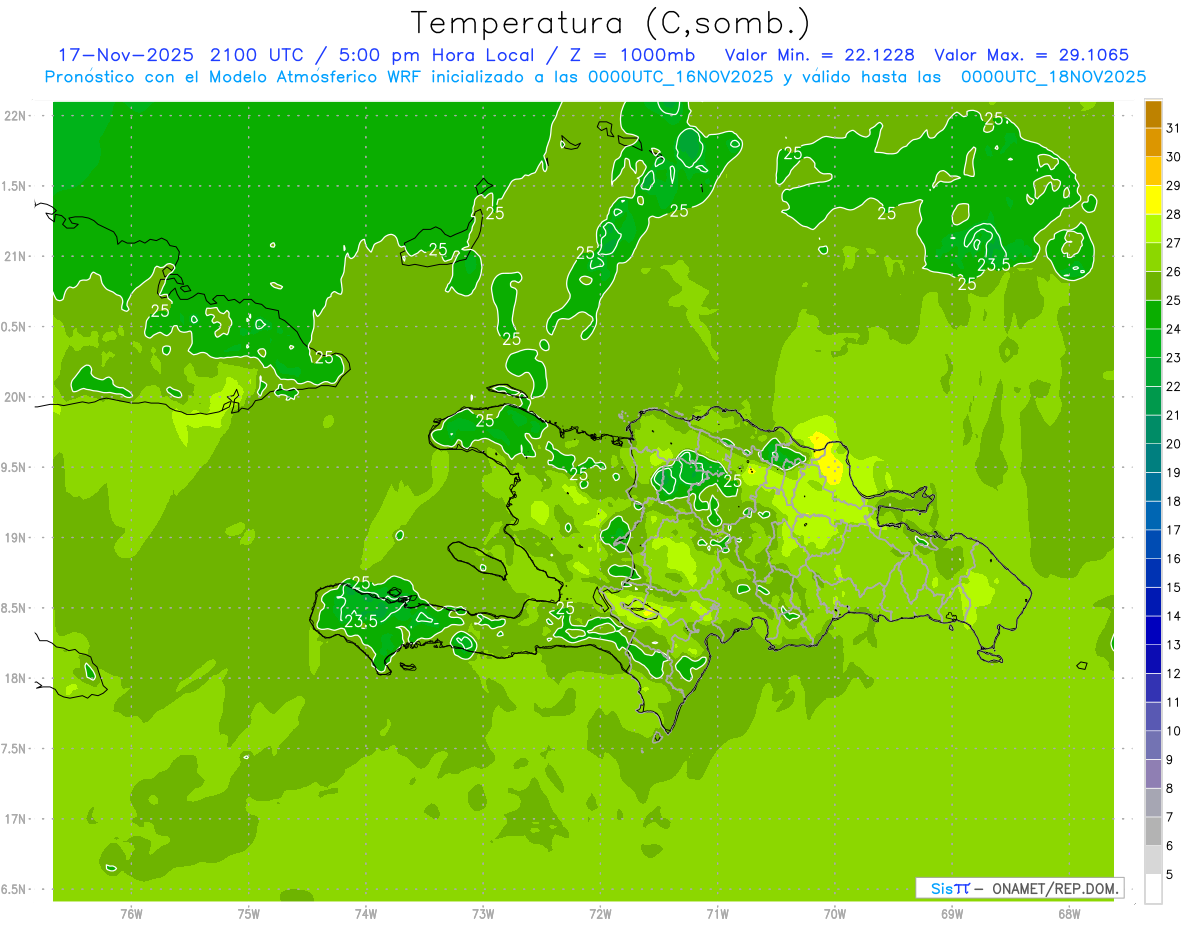This screenshot has height=927, width=1200.
Task: Click the '75W' longitude axis label
Action: pos(249,913)
